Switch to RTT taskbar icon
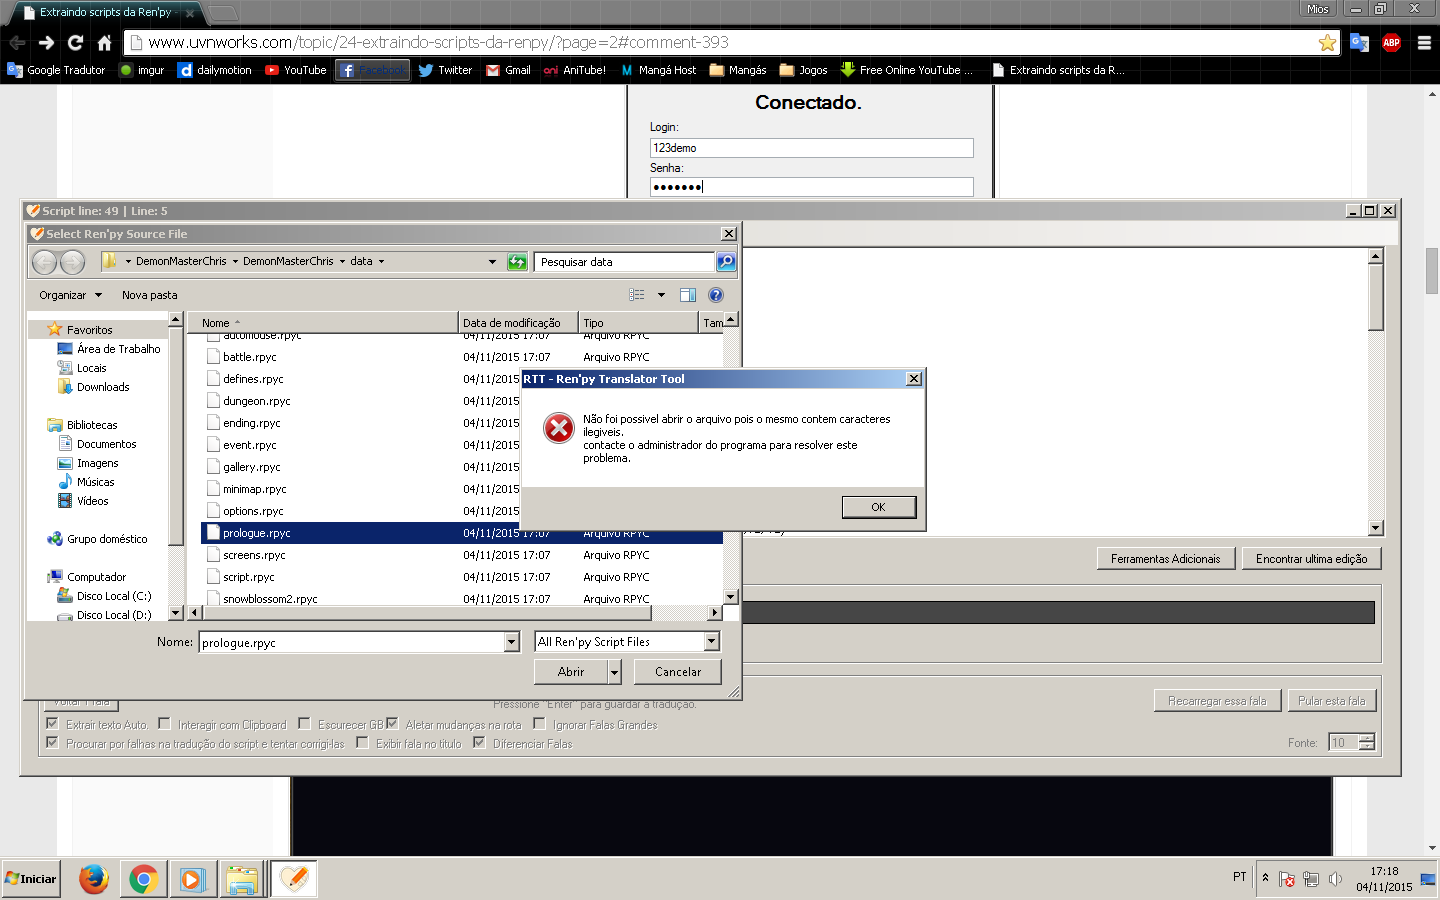The height and width of the screenshot is (900, 1440). coord(293,879)
